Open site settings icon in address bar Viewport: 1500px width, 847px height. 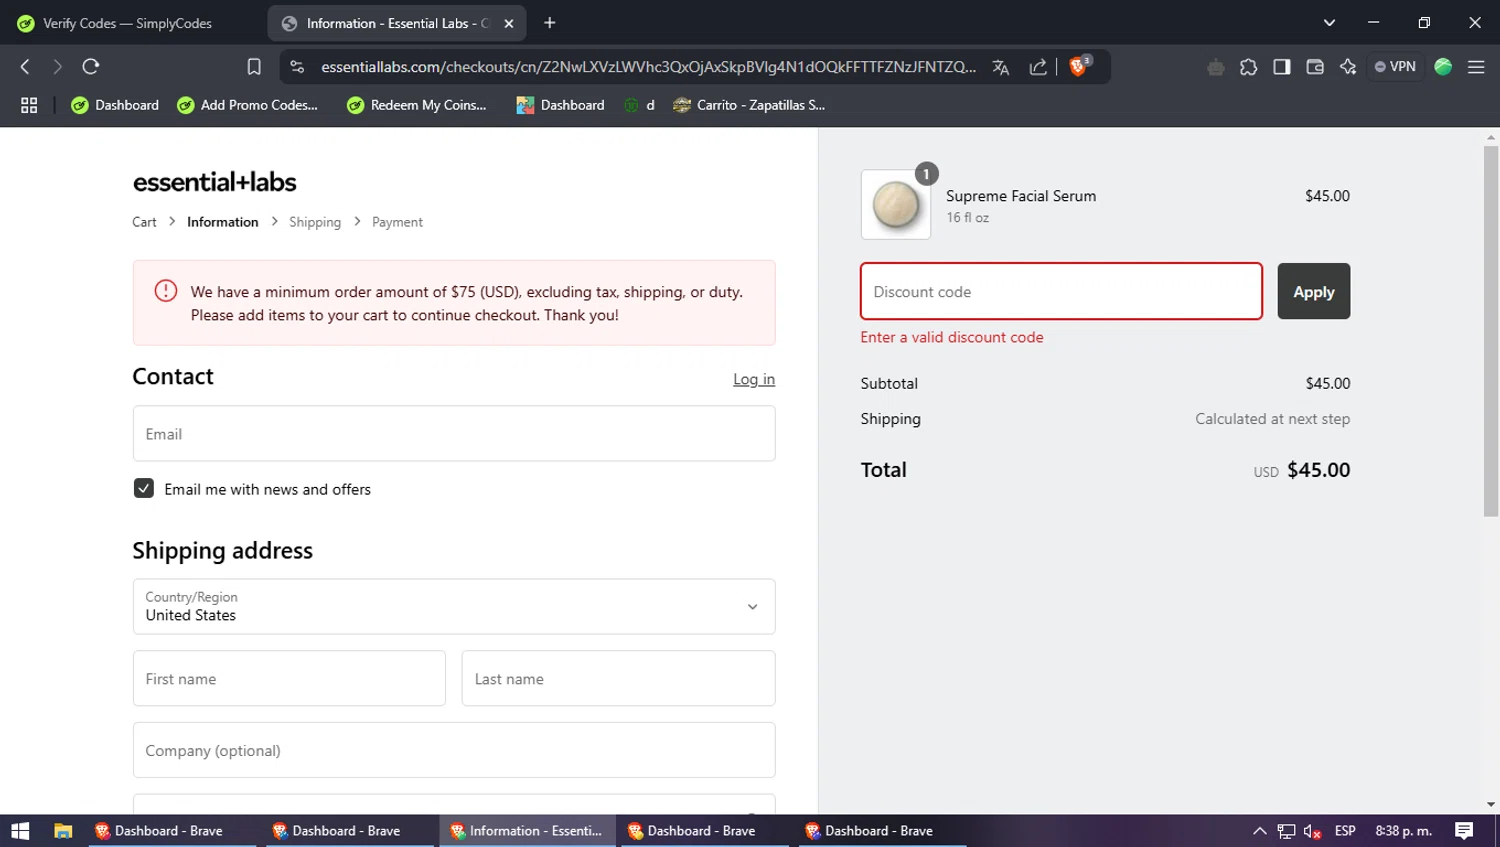(x=297, y=67)
